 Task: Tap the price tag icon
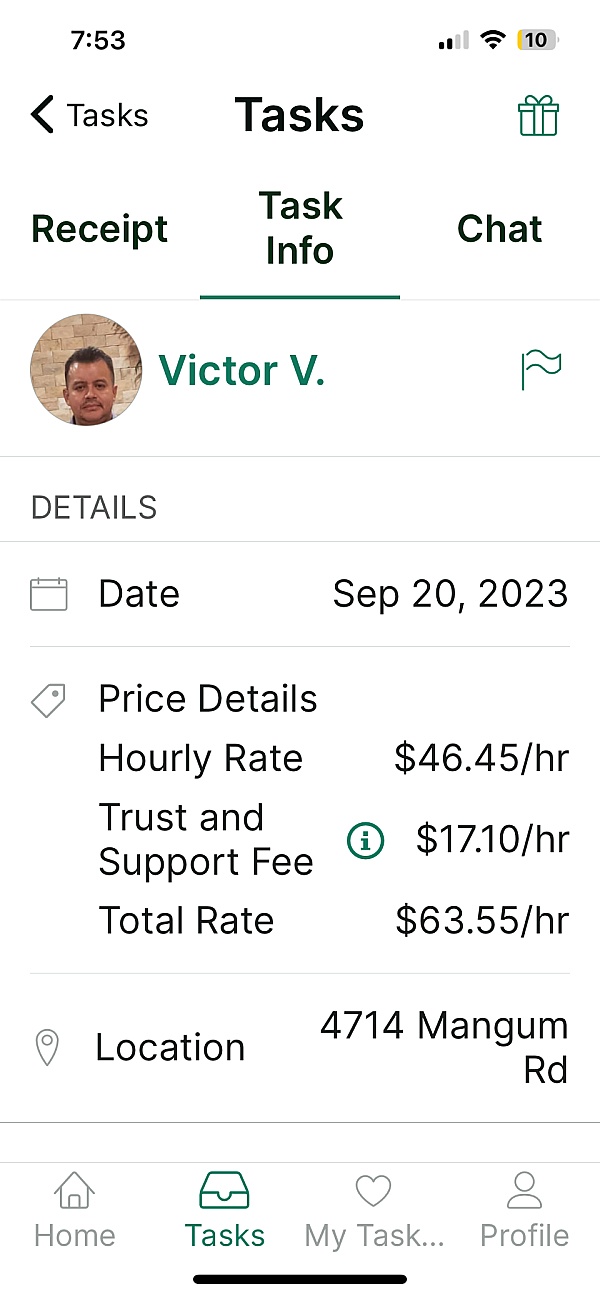coord(48,701)
